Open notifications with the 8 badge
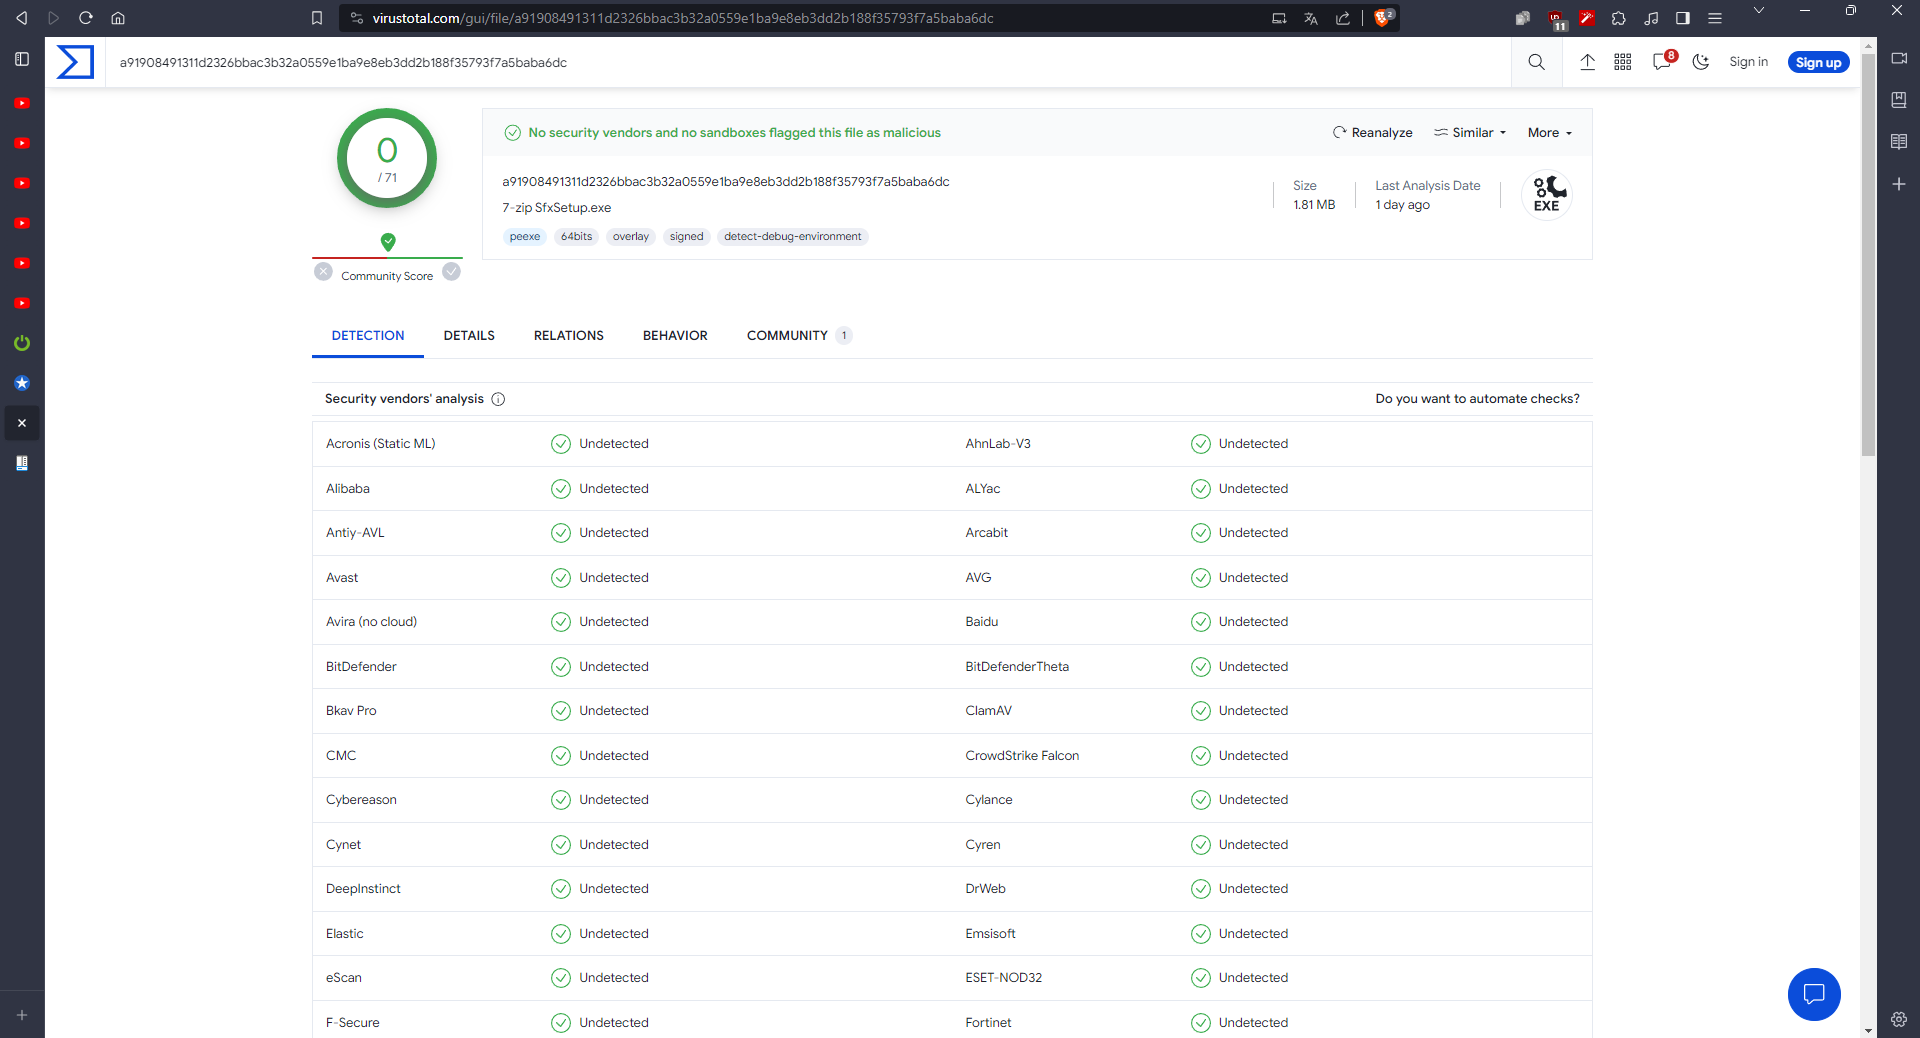 1664,61
